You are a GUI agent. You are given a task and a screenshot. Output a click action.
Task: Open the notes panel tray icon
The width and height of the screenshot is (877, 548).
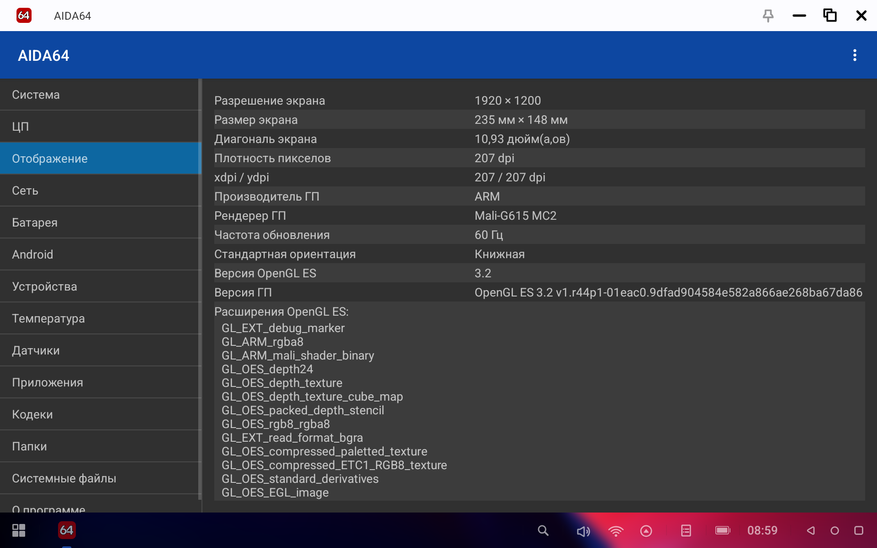click(686, 531)
